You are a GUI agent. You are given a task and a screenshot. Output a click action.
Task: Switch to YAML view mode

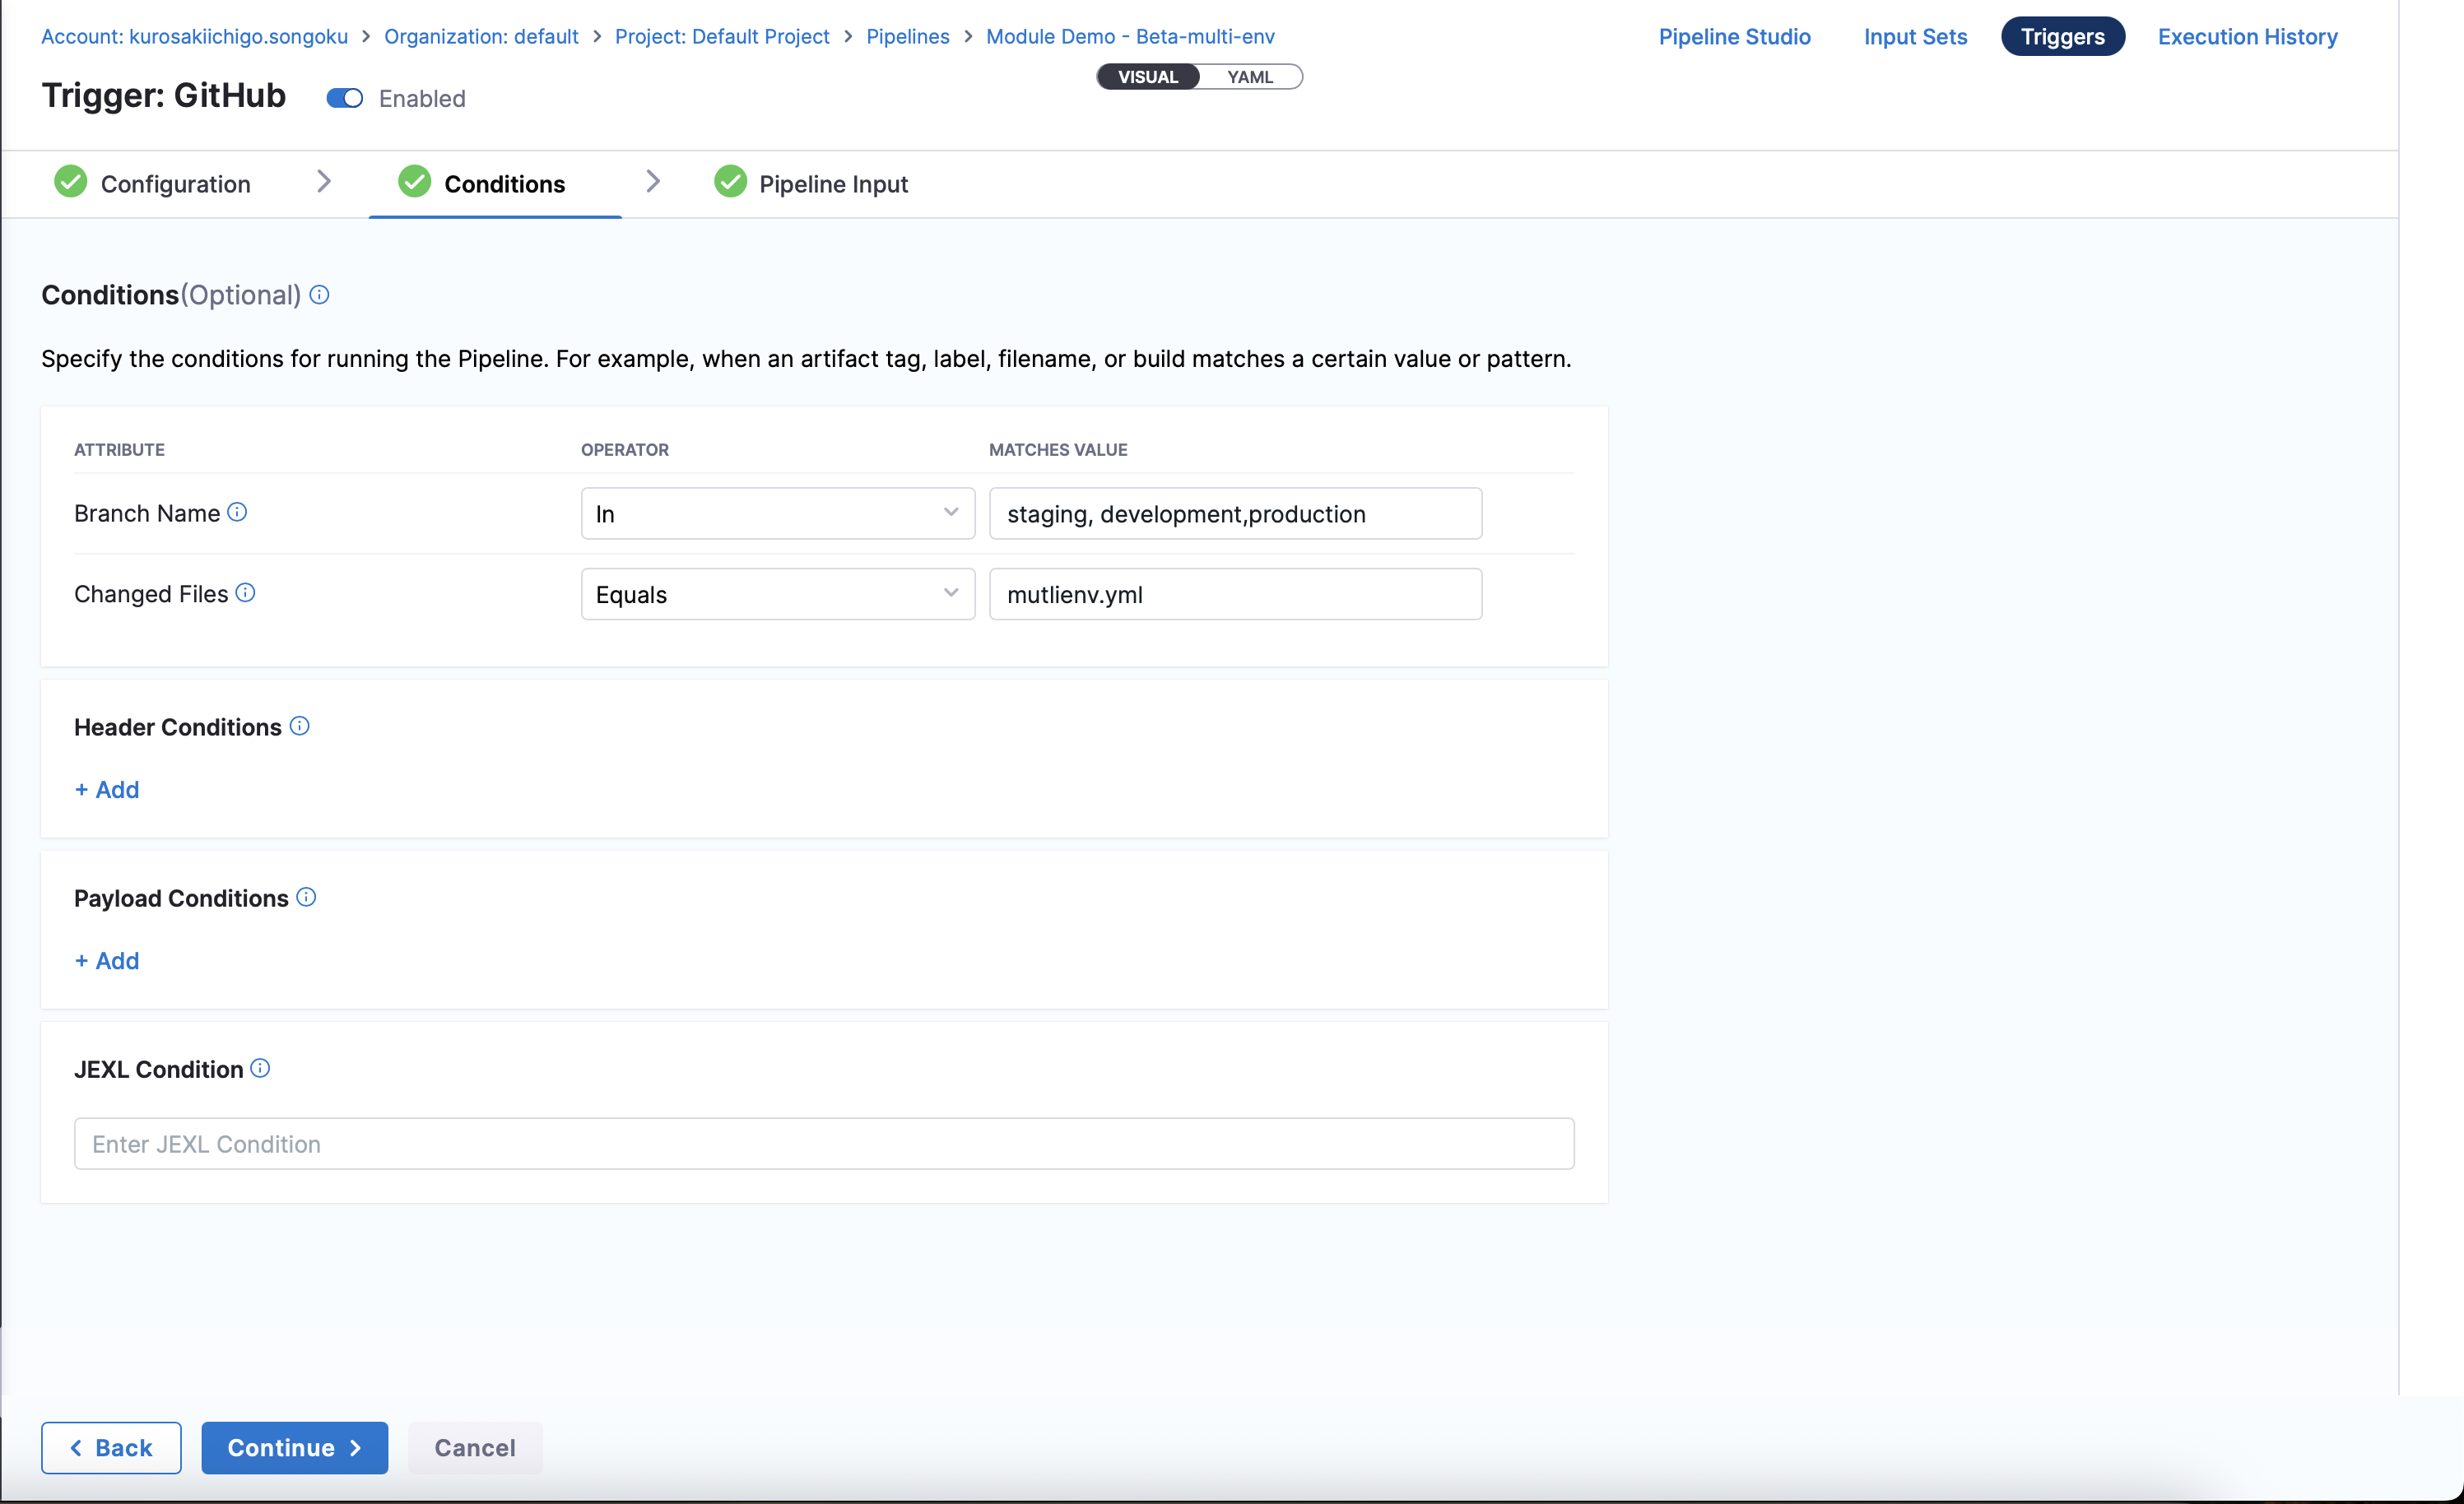(x=1249, y=77)
